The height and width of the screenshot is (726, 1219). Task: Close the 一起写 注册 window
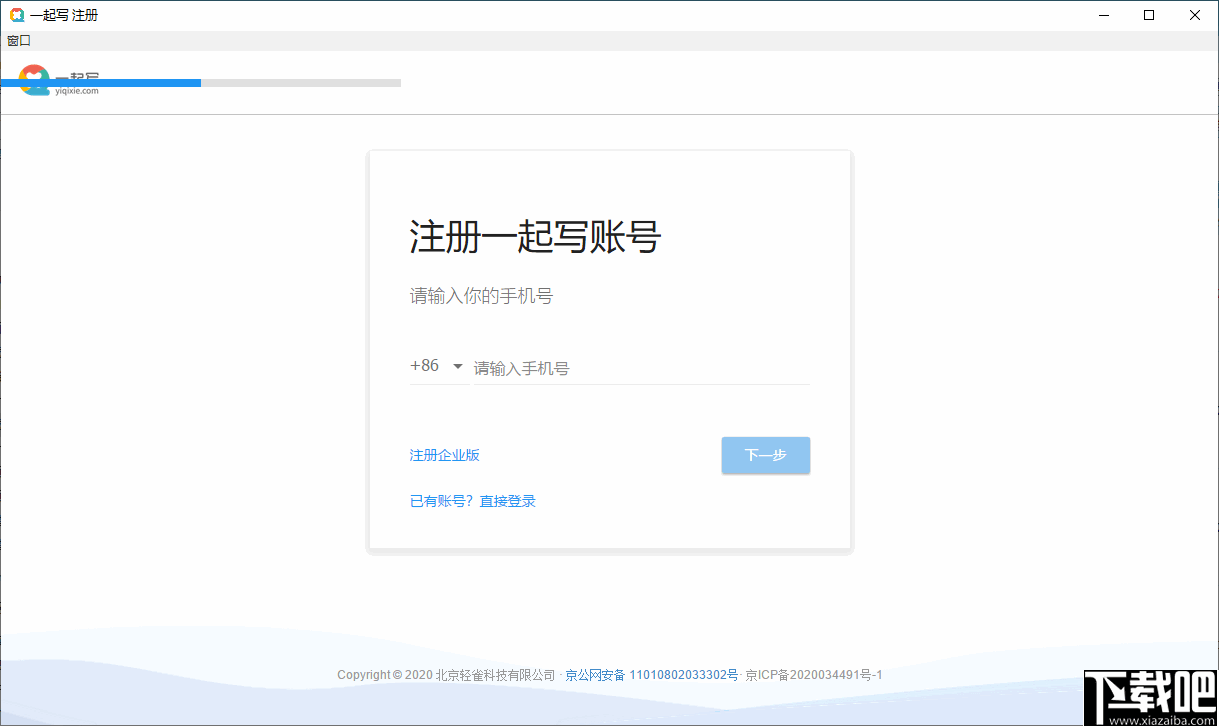1194,15
